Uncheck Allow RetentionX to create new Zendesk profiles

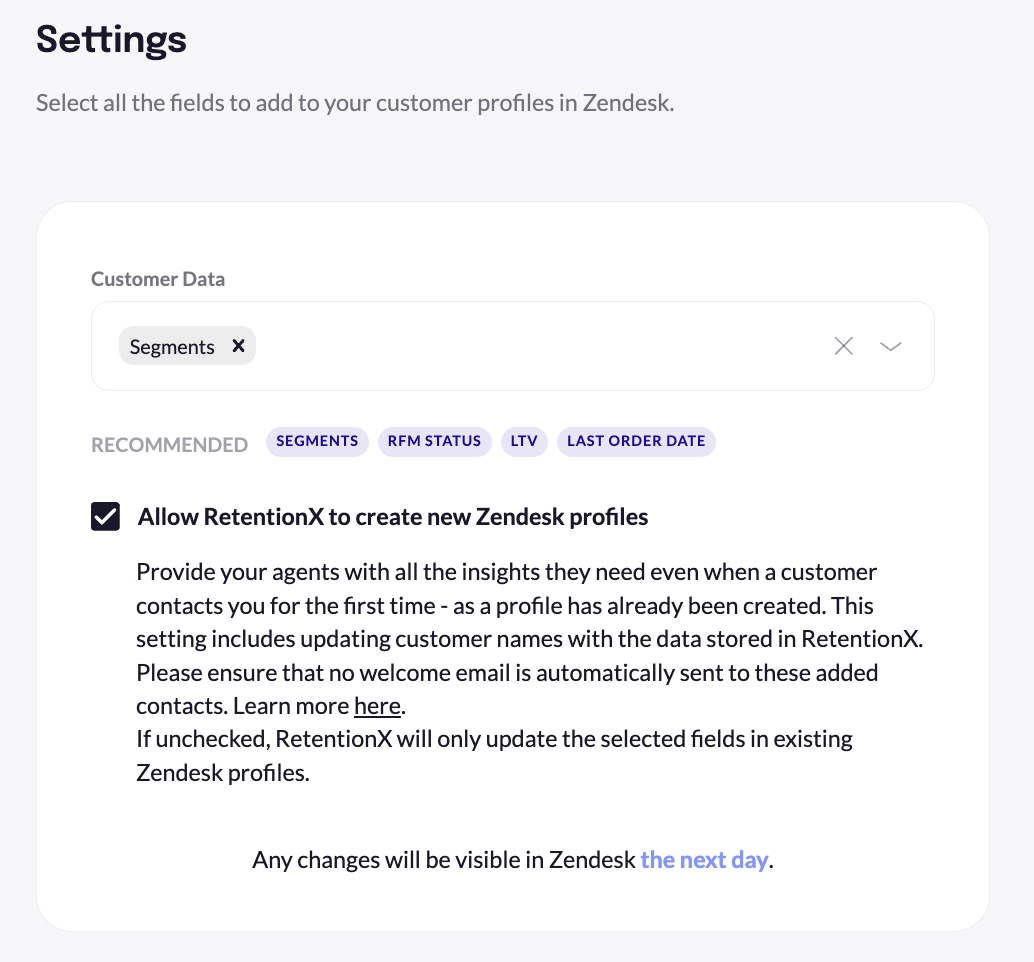[105, 516]
